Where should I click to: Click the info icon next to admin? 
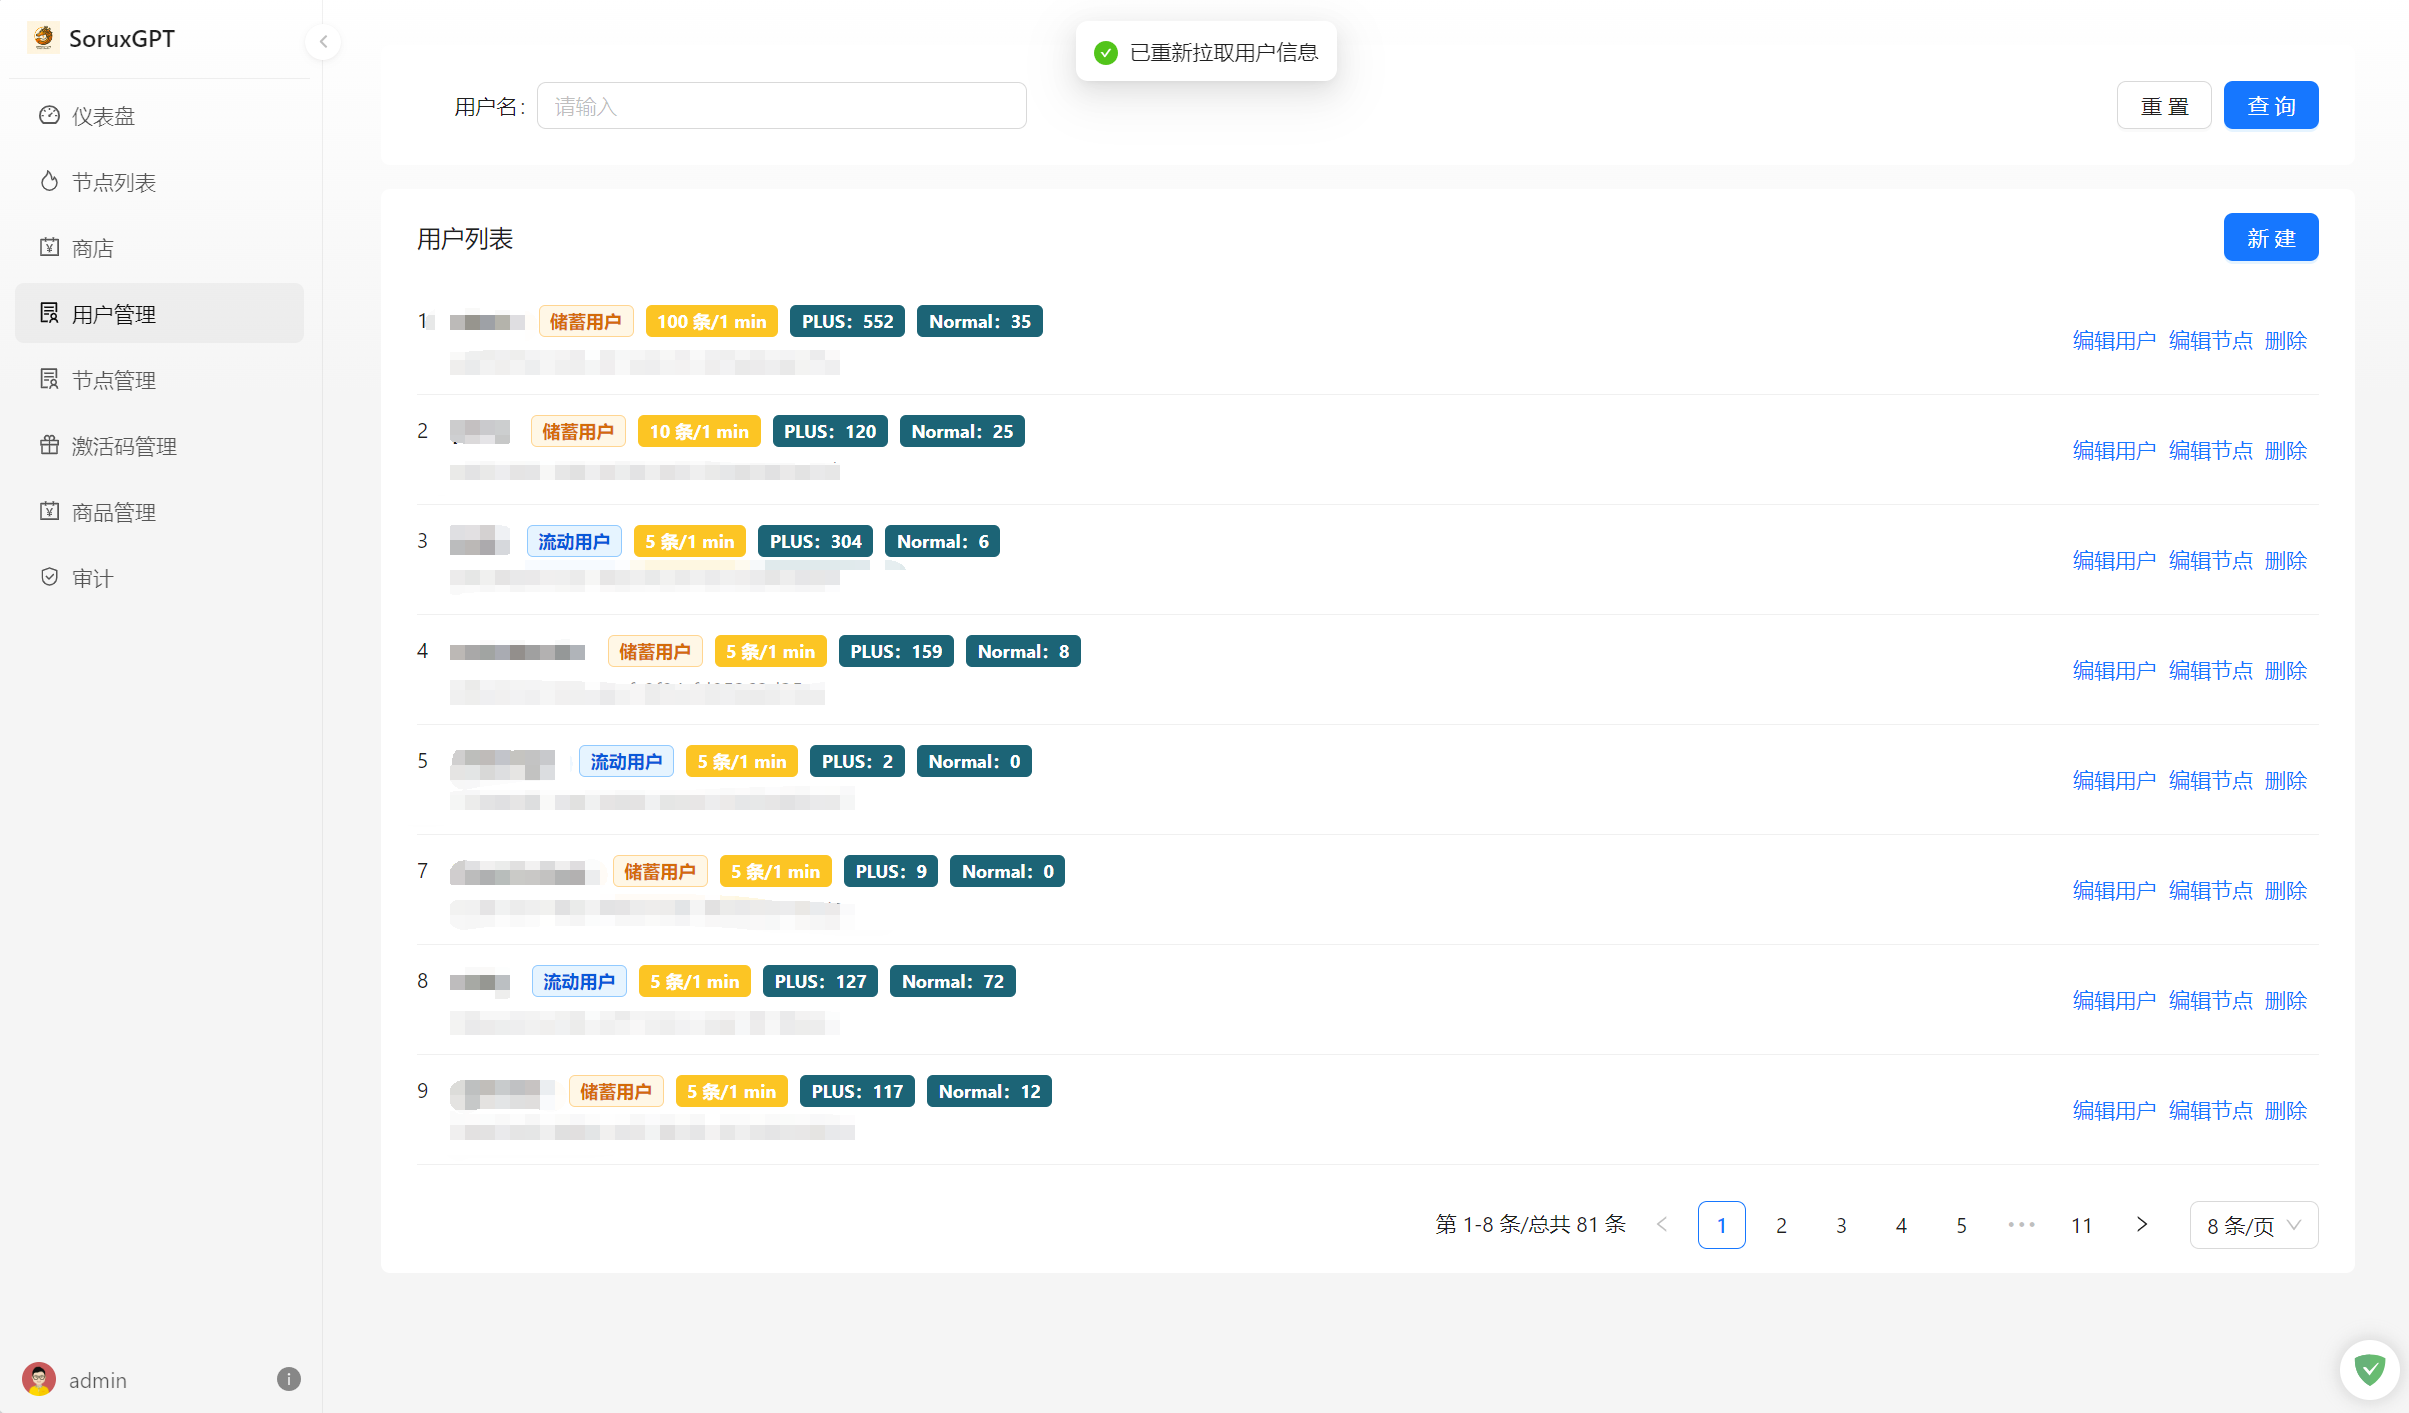click(288, 1380)
